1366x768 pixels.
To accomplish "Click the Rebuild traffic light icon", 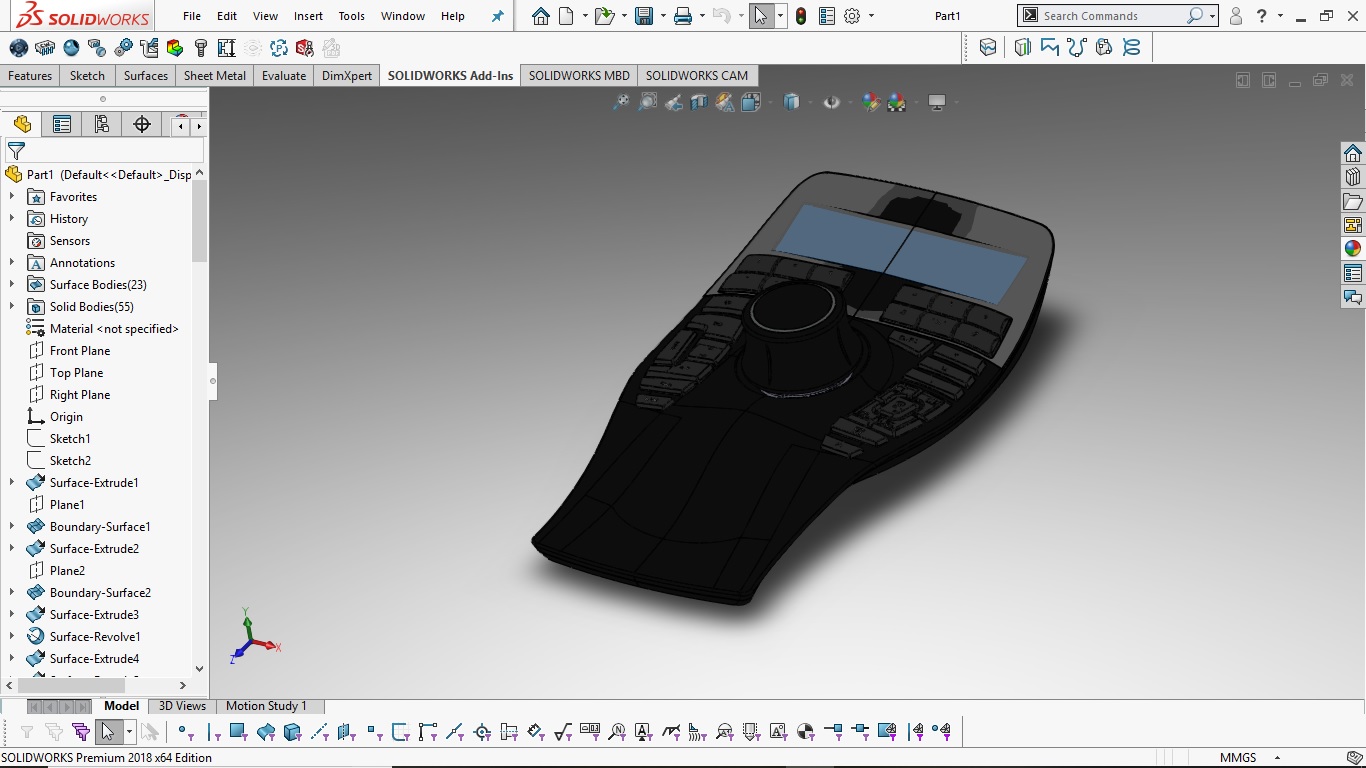I will coord(801,16).
